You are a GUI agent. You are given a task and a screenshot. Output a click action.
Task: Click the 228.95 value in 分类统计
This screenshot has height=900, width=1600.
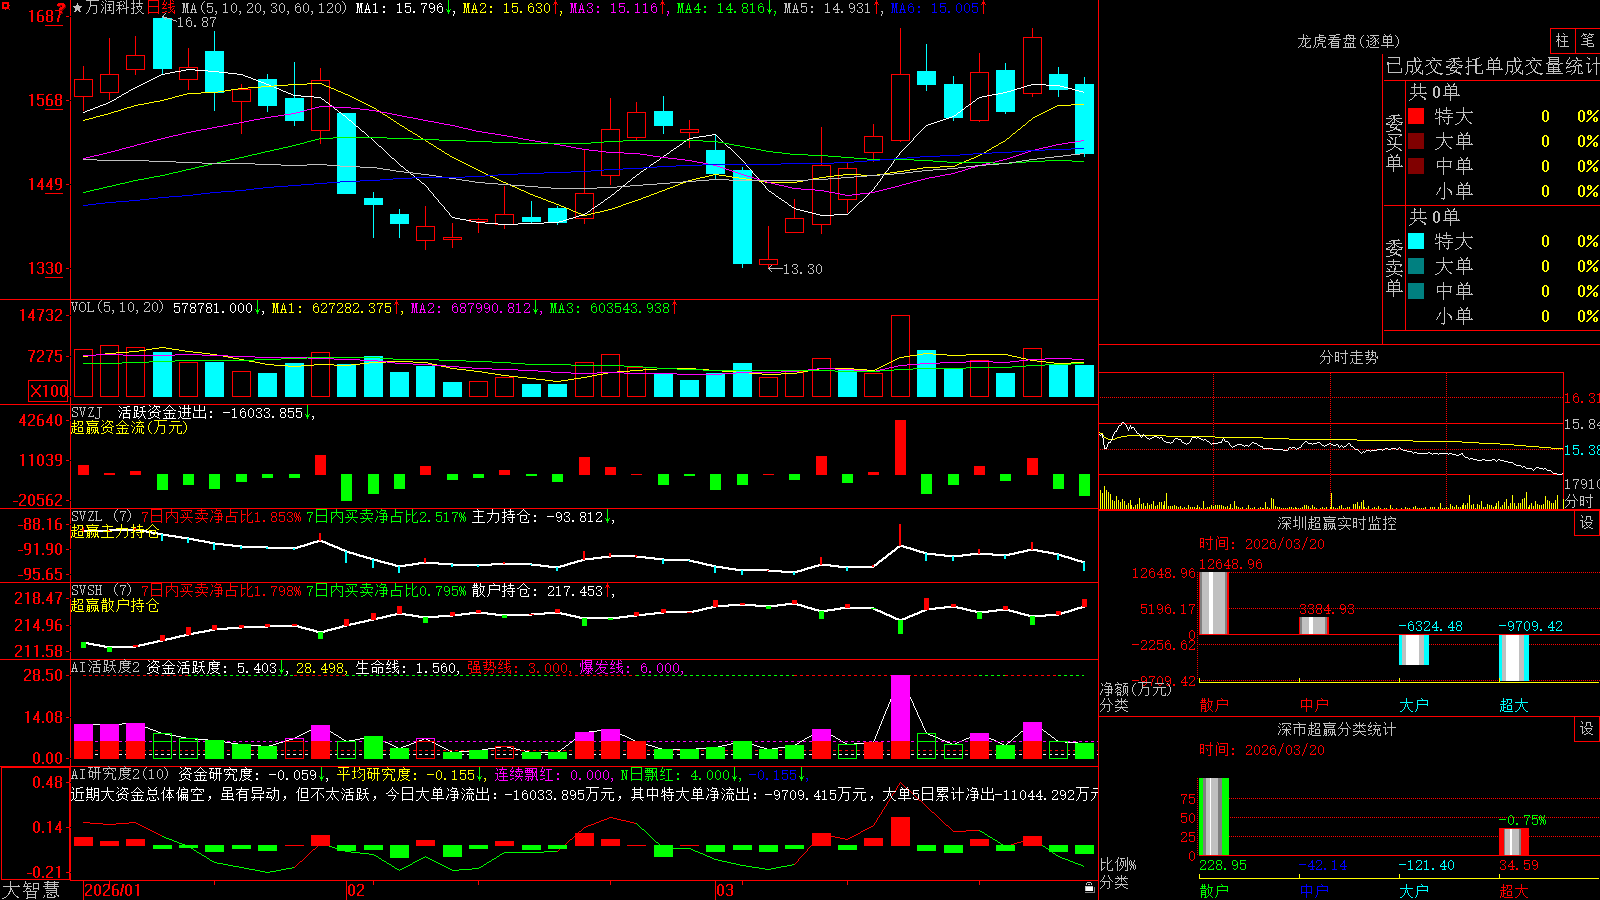1222,865
